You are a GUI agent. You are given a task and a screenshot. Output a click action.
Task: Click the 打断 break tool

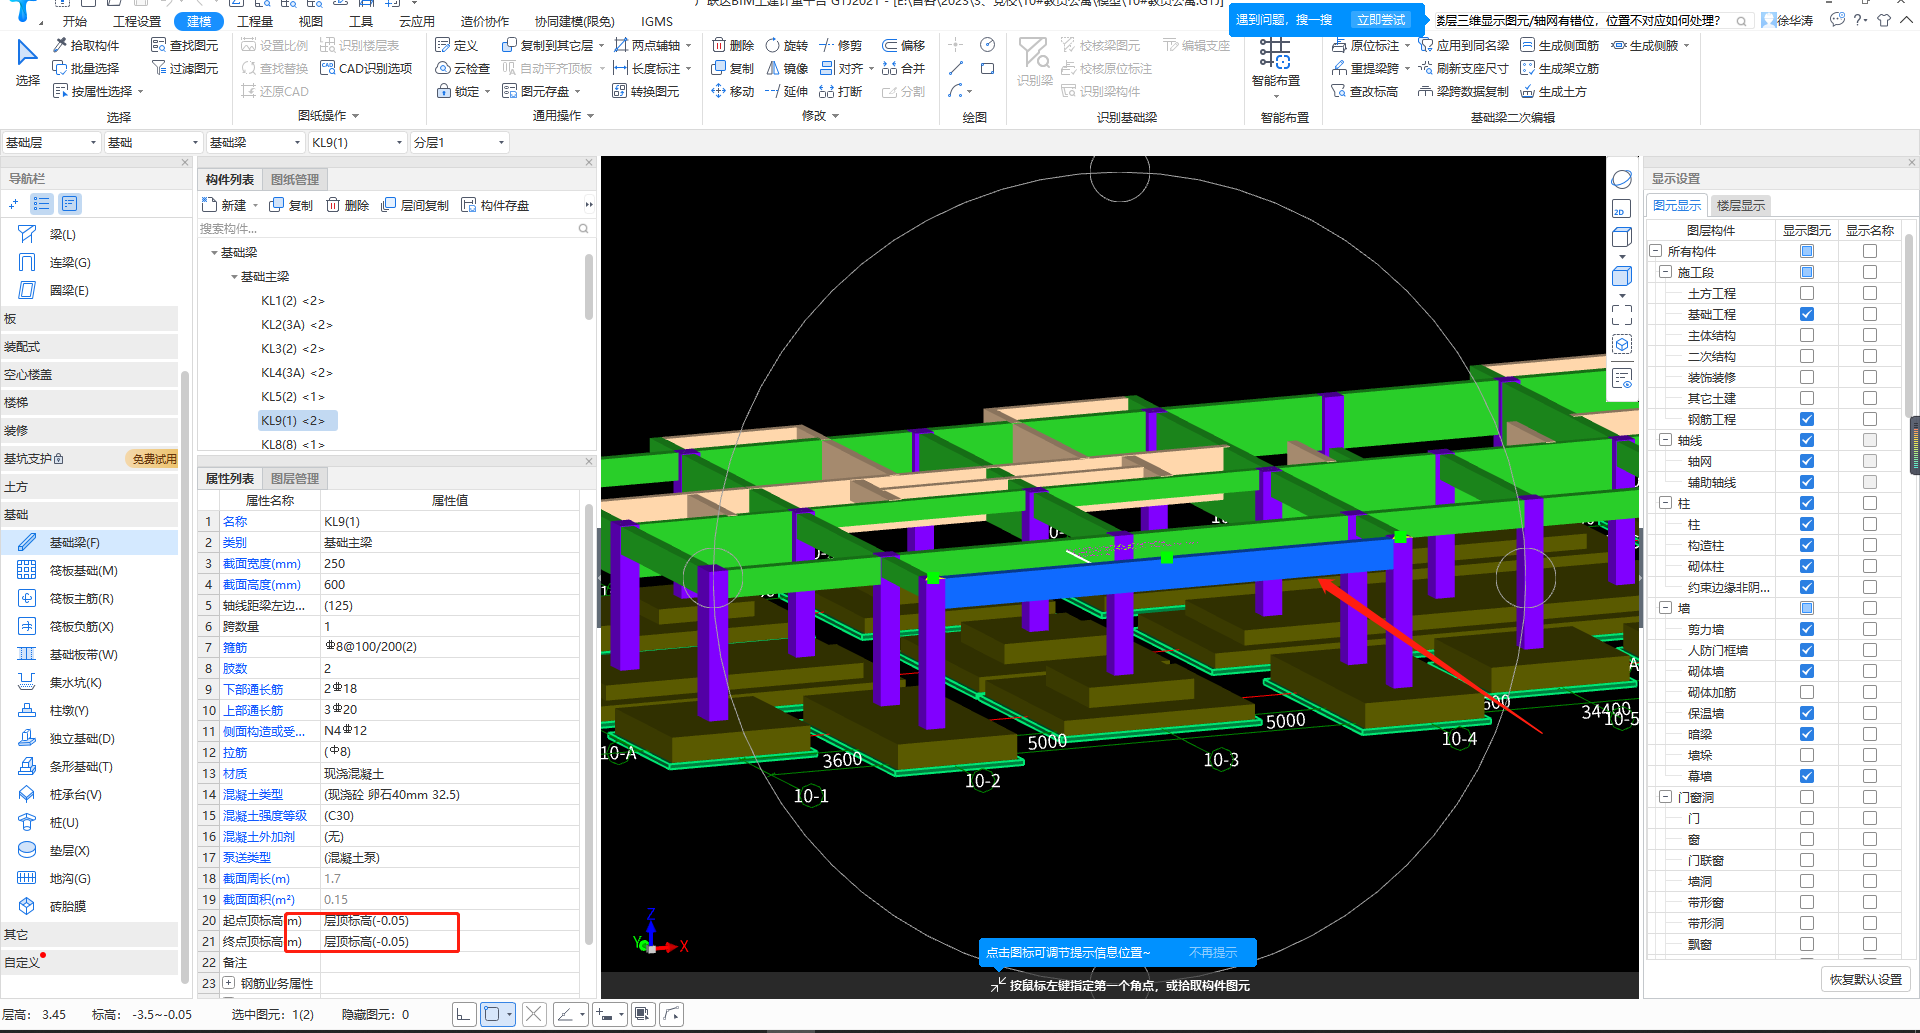click(840, 91)
